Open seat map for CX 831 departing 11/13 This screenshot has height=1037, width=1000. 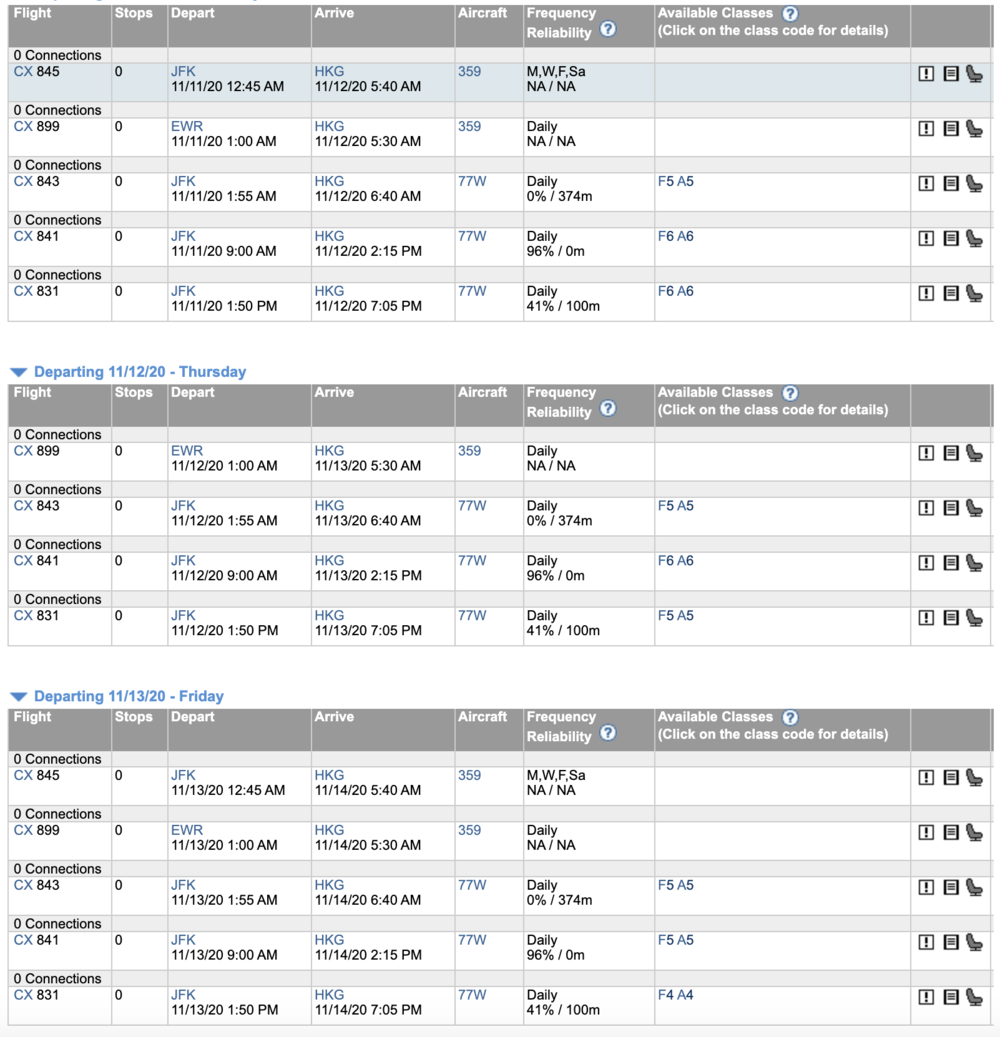click(974, 997)
